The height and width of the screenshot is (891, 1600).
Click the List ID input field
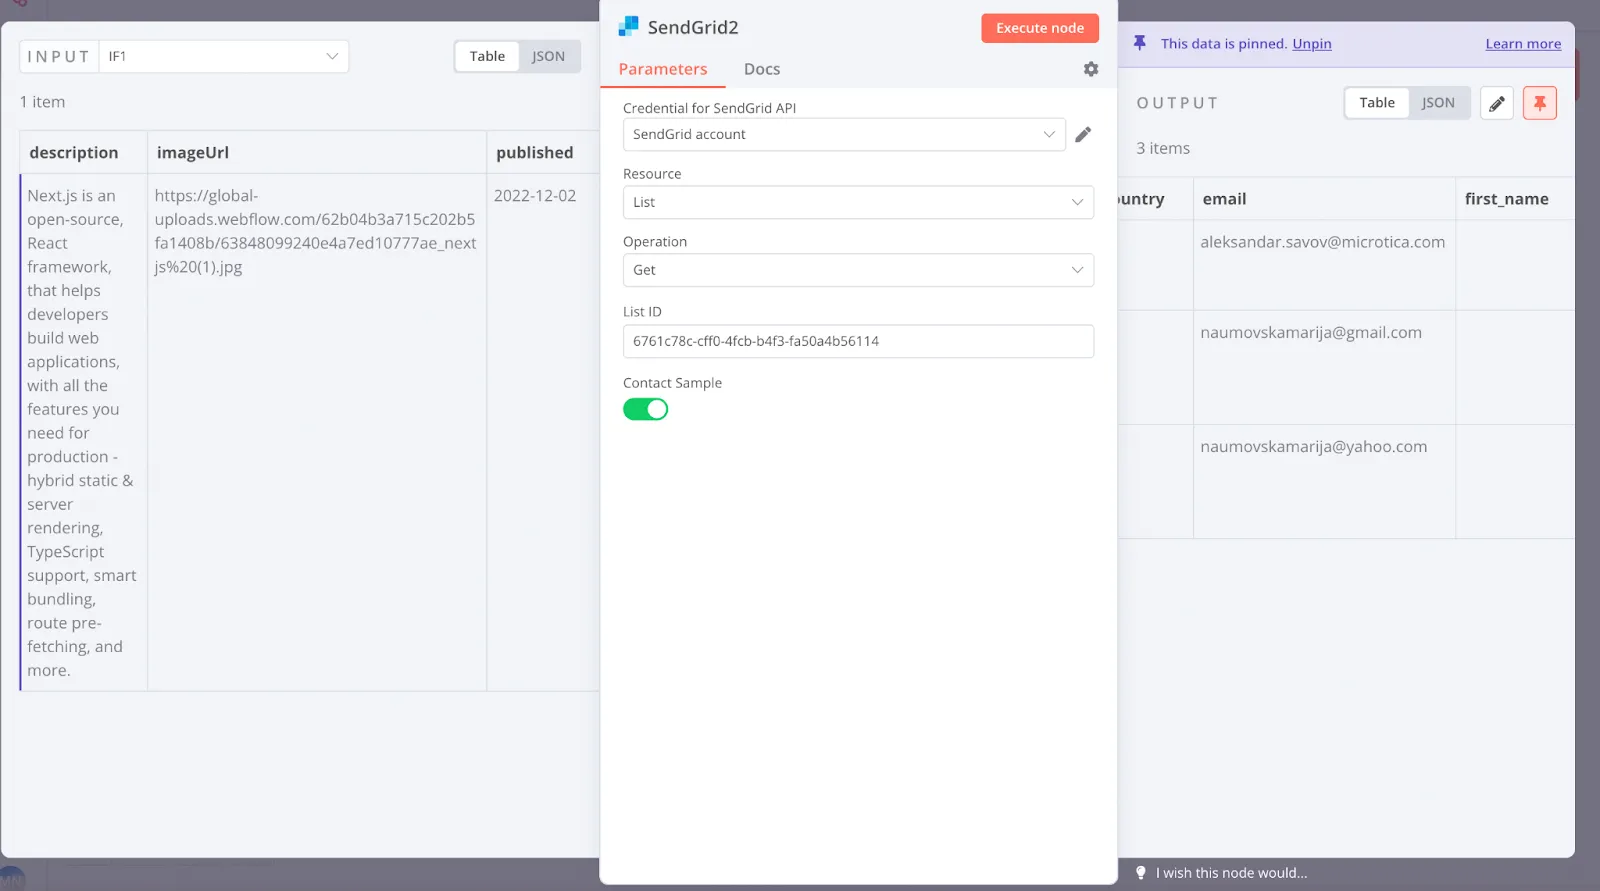[858, 341]
